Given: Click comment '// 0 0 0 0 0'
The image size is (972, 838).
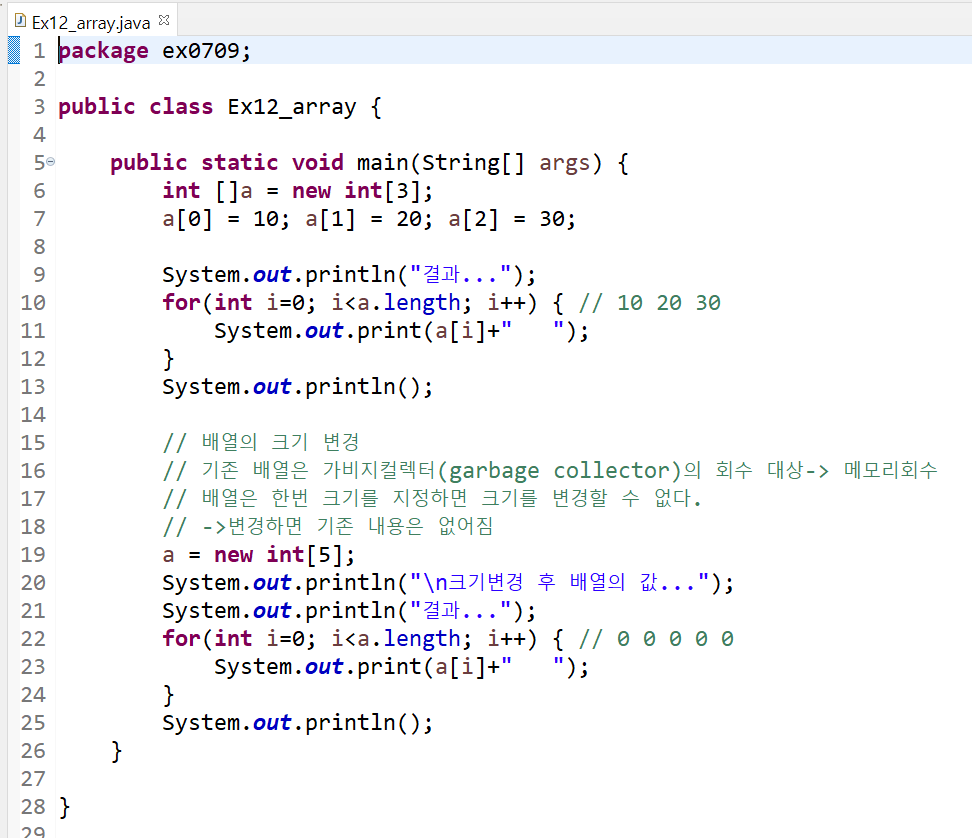Looking at the screenshot, I should pyautogui.click(x=656, y=639).
